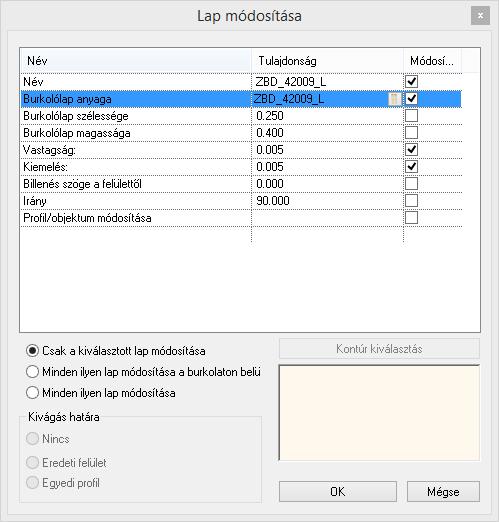Click the 0.000 tilt angle value
499x522 pixels.
[270, 184]
